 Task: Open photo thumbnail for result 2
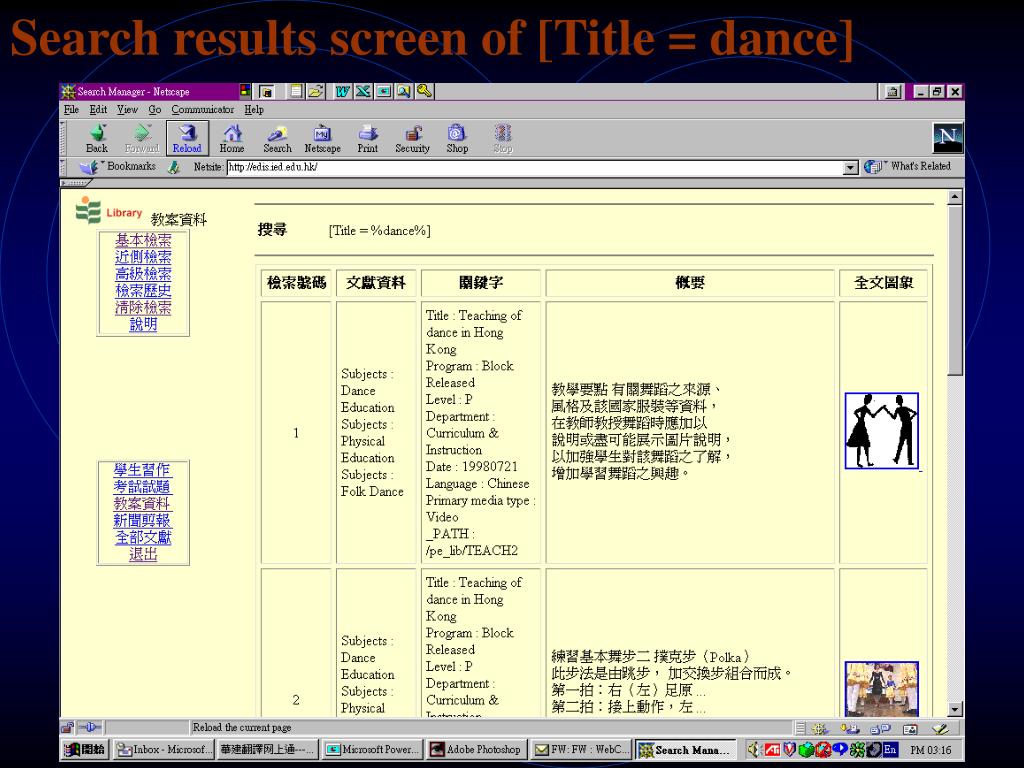[x=882, y=689]
